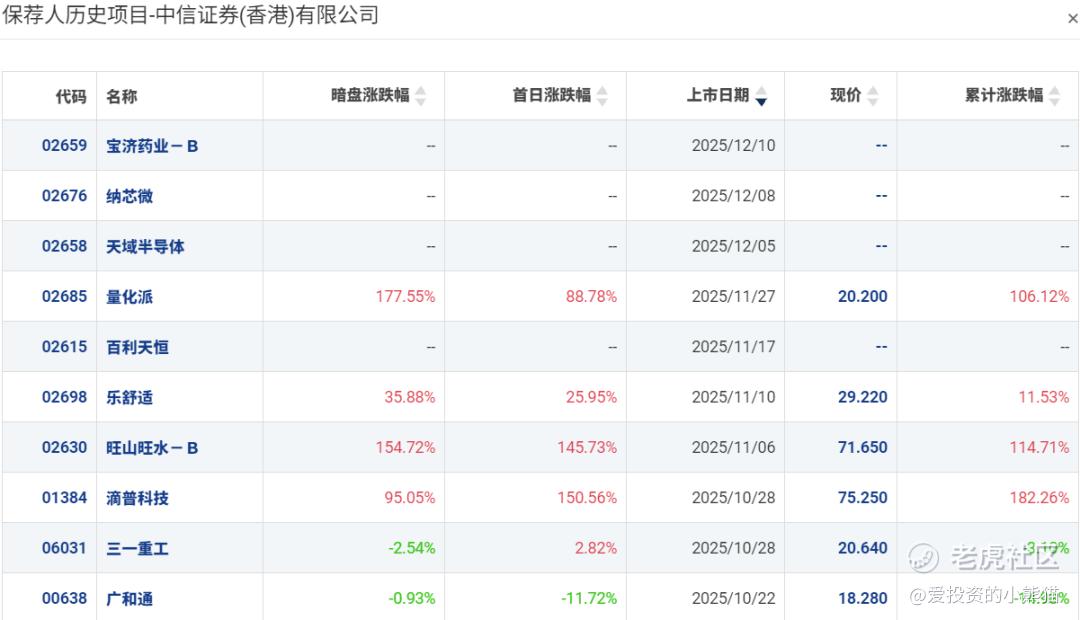Select current price 18.280
The image size is (1080, 620).
pyautogui.click(x=862, y=598)
